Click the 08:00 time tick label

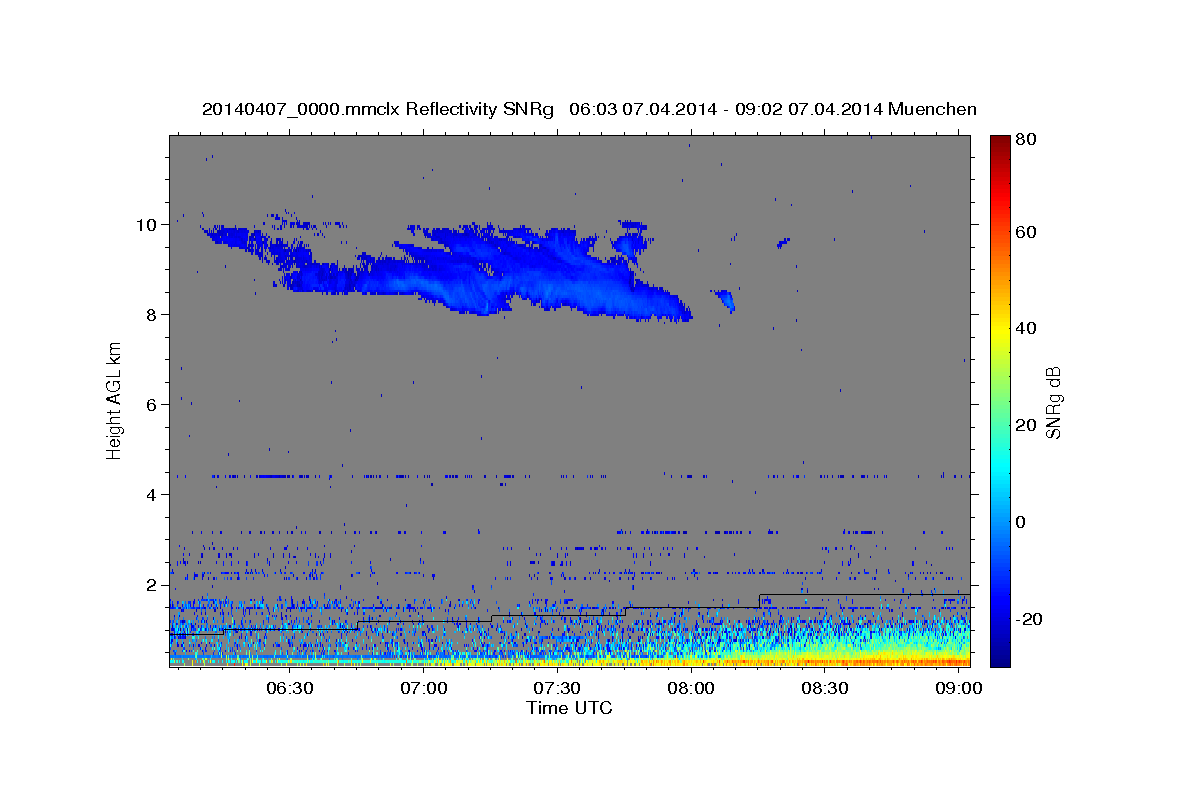point(691,688)
